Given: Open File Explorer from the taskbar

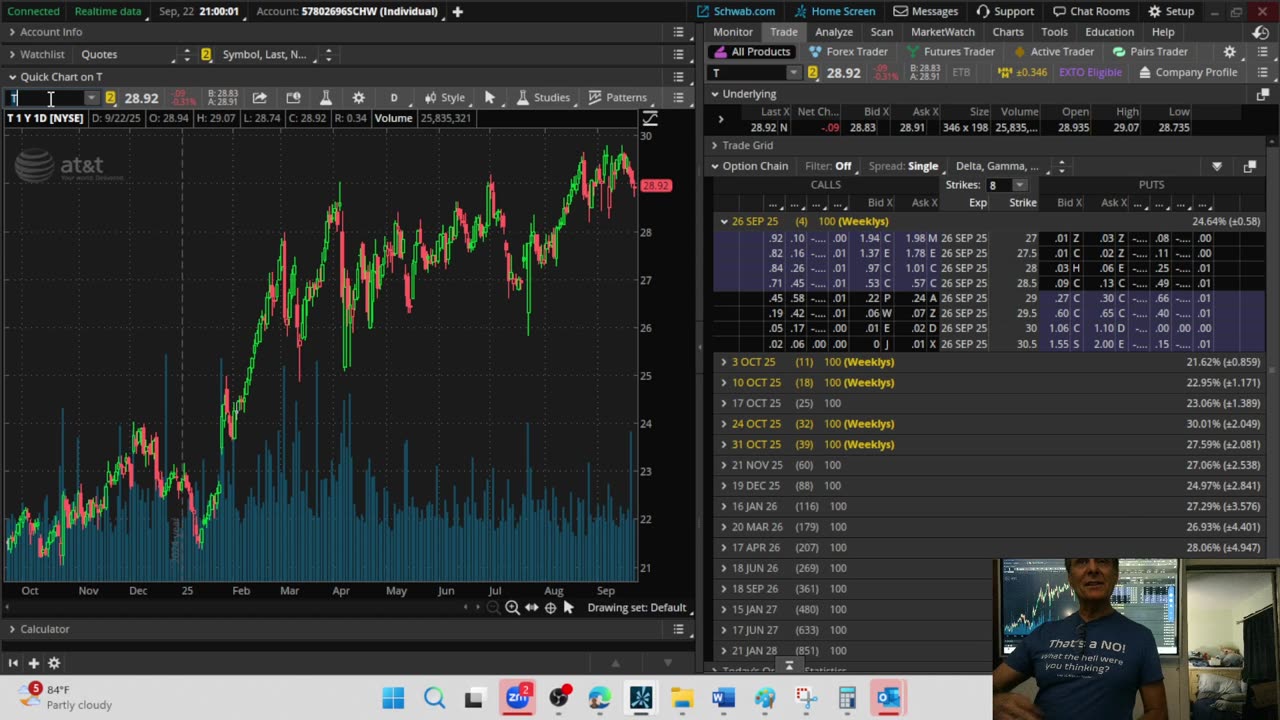Looking at the screenshot, I should [x=682, y=697].
